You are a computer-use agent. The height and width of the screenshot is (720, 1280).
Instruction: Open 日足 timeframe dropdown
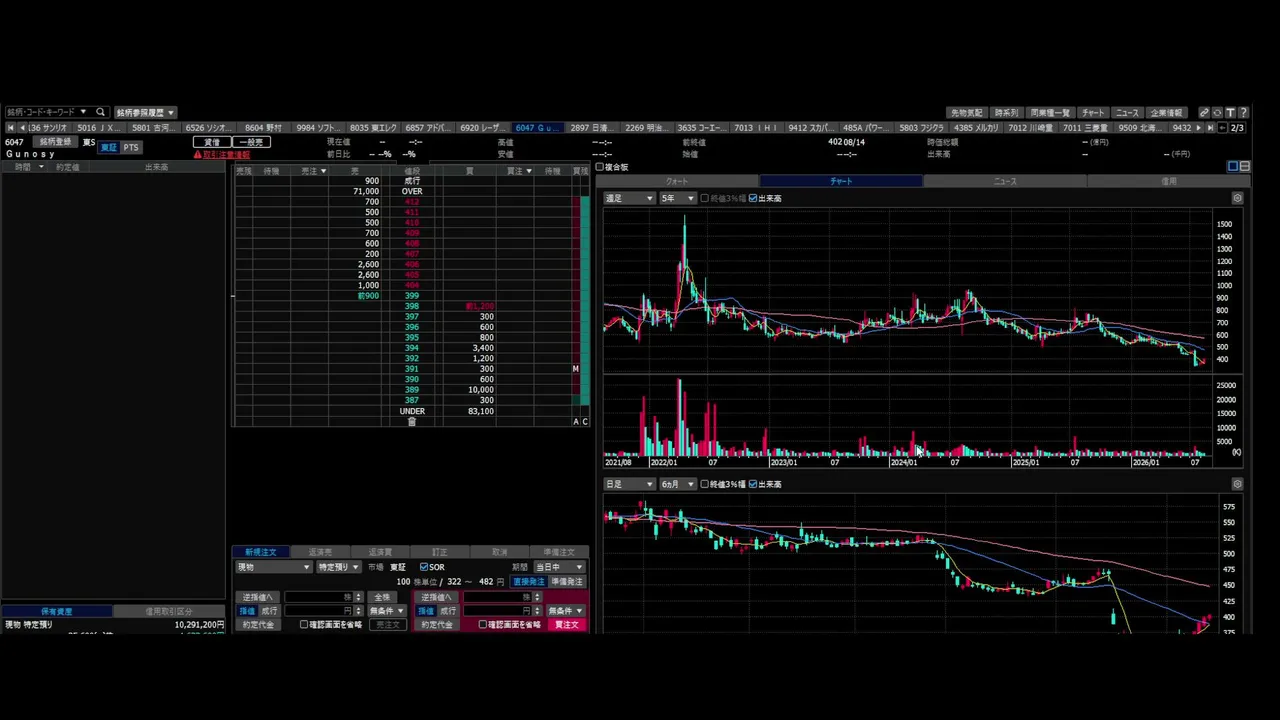coord(629,484)
